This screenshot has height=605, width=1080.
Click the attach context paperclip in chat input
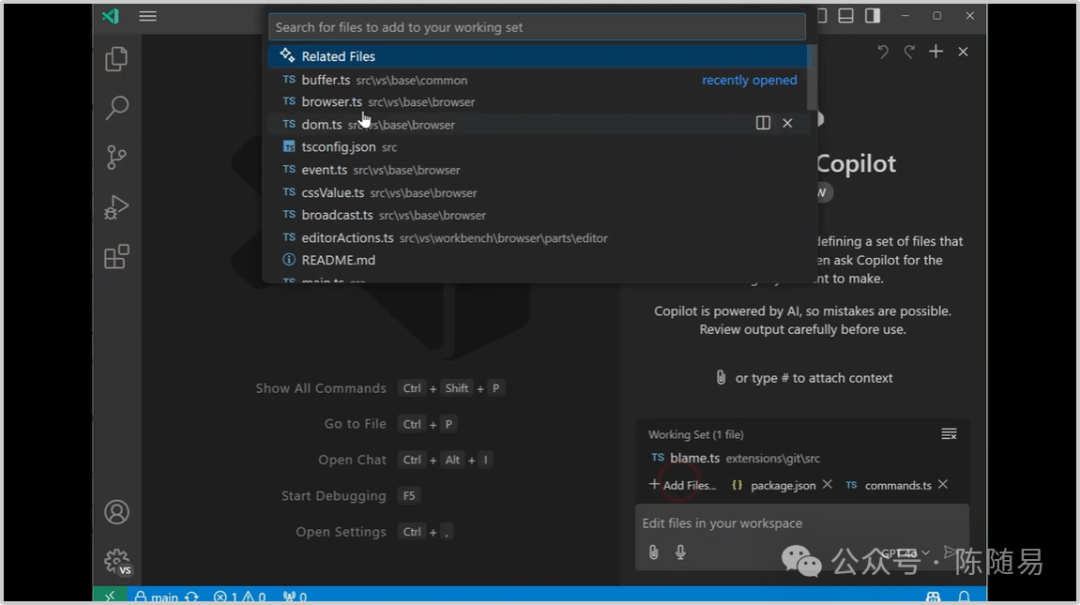click(x=653, y=552)
